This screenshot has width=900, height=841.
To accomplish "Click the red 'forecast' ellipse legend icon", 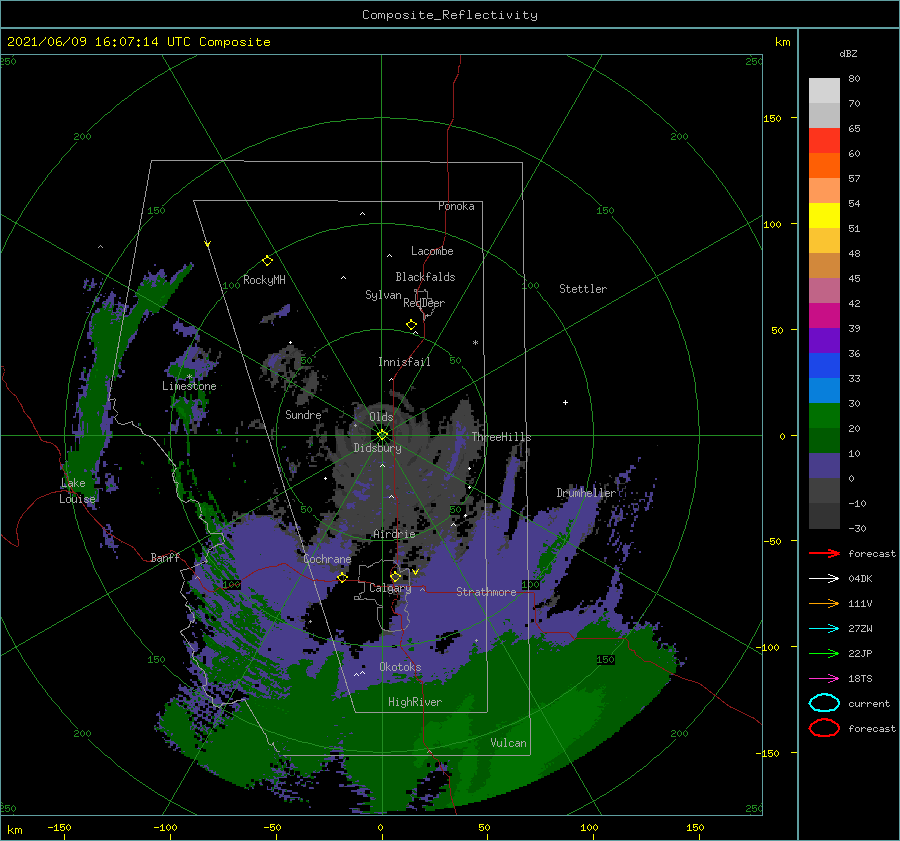I will [824, 728].
